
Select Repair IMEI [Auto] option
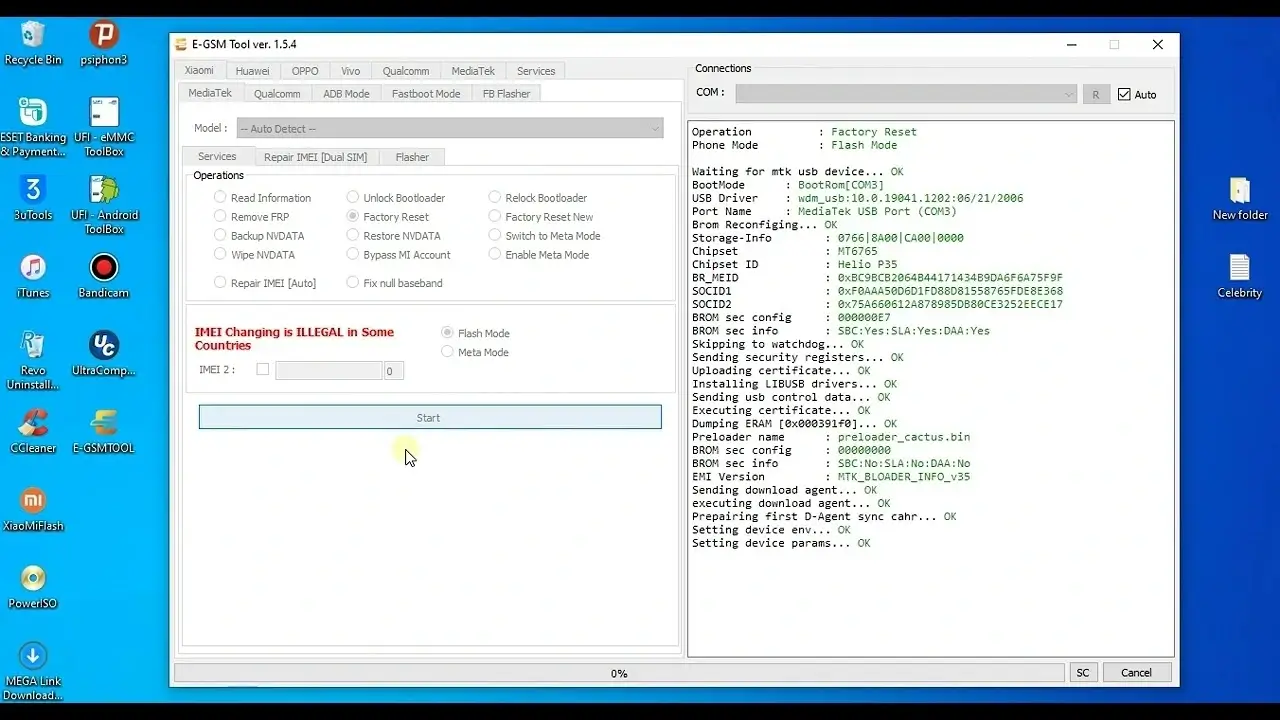pyautogui.click(x=265, y=283)
